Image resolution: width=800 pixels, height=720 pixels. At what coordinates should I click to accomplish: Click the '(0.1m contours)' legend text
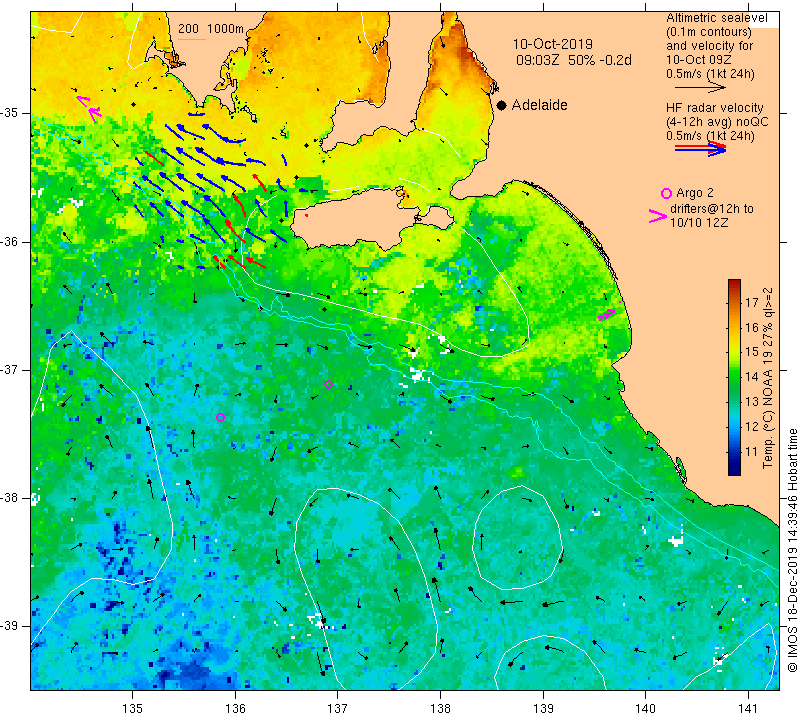[709, 32]
